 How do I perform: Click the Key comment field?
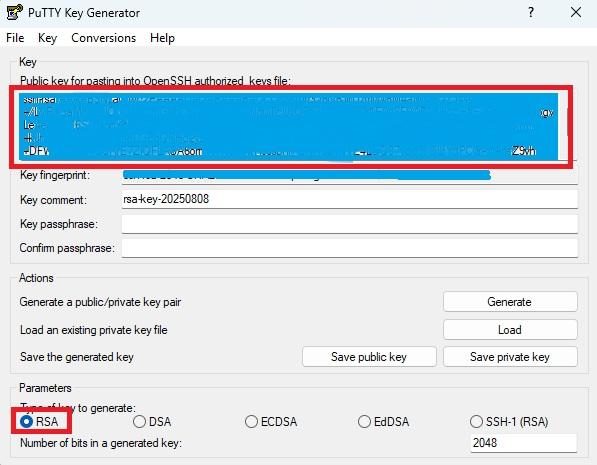tap(350, 199)
